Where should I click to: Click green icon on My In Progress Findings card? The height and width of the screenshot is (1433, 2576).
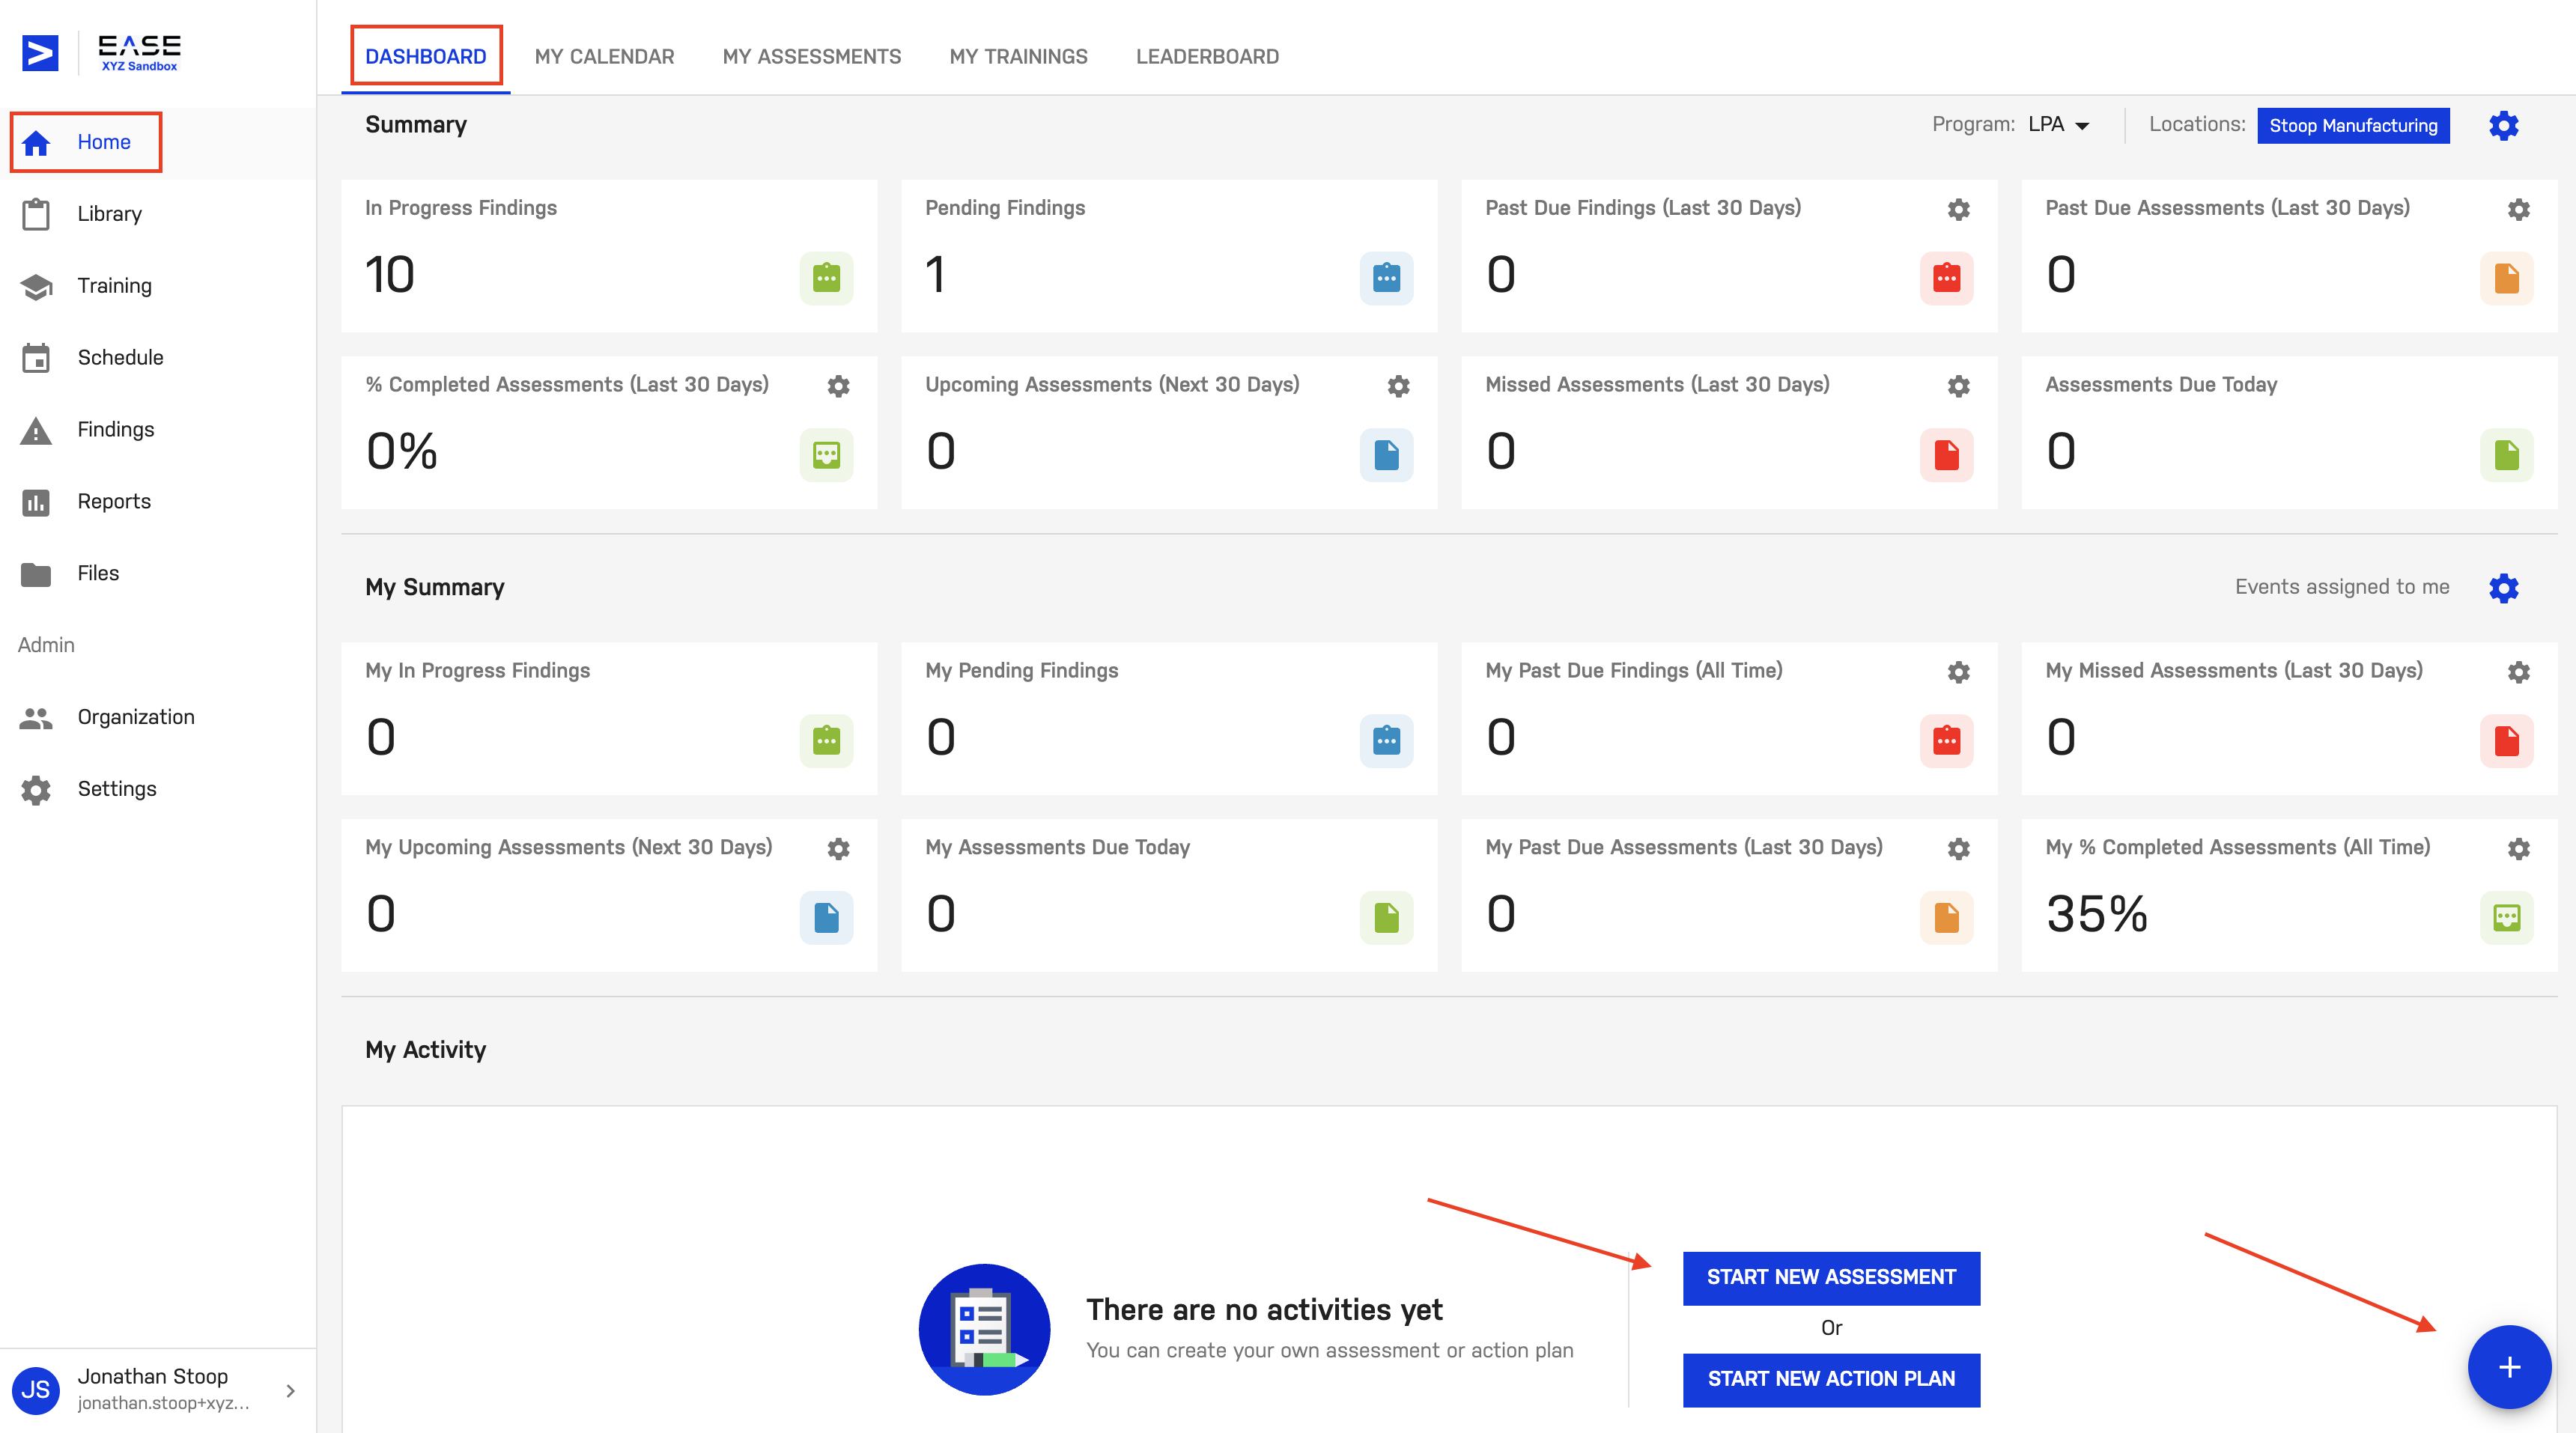click(826, 741)
